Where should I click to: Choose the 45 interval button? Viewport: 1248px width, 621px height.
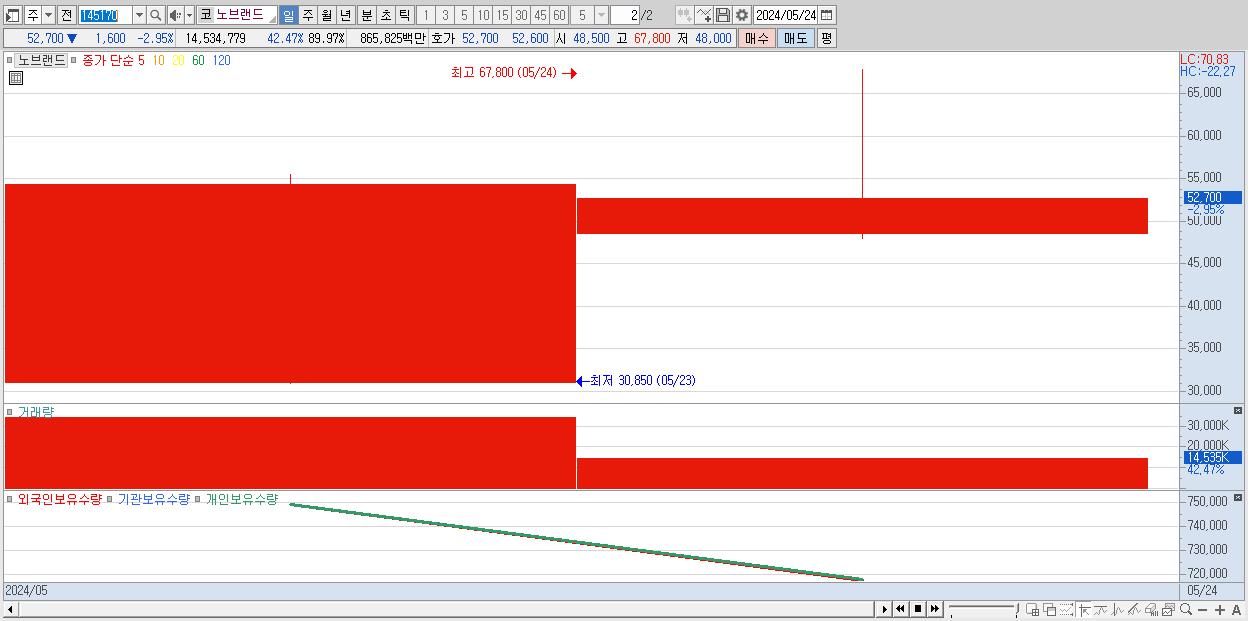click(540, 15)
